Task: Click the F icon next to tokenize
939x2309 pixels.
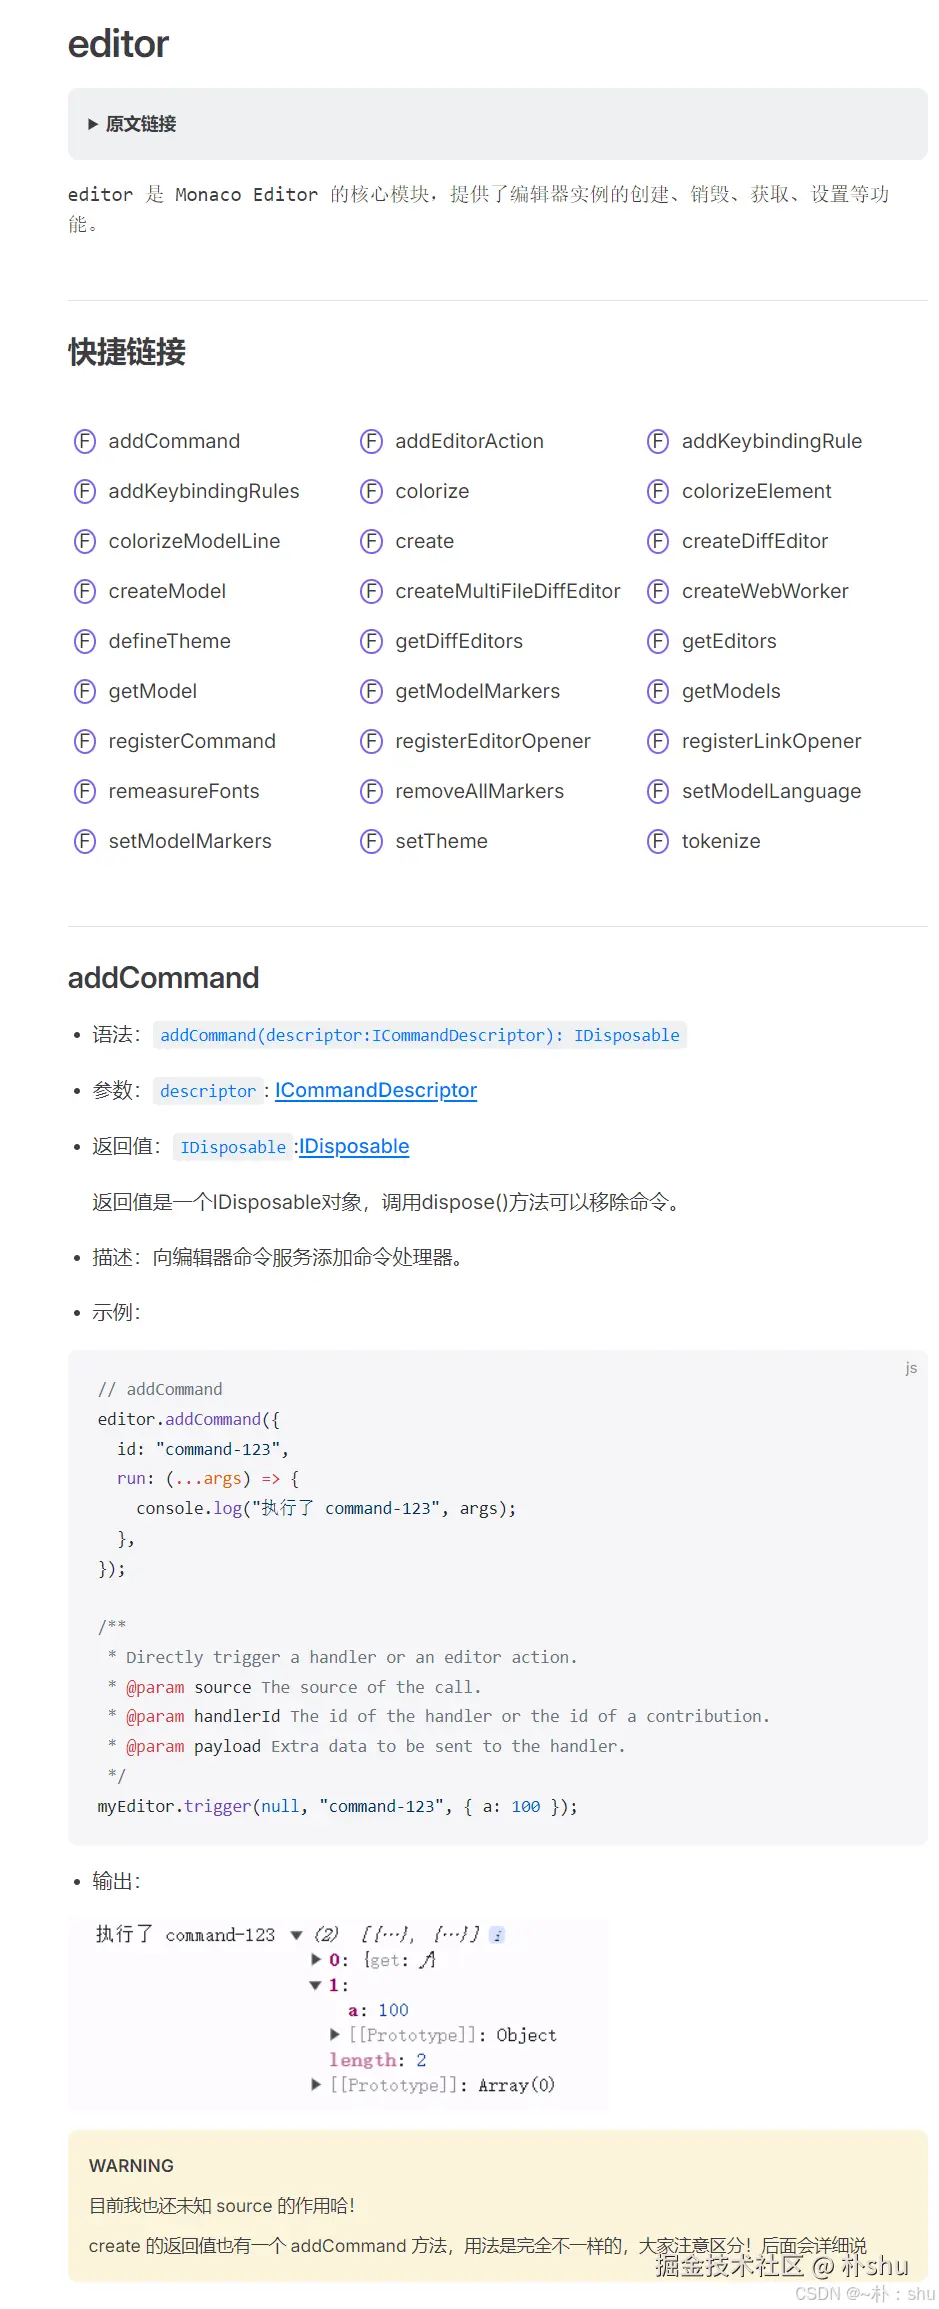Action: (x=658, y=841)
